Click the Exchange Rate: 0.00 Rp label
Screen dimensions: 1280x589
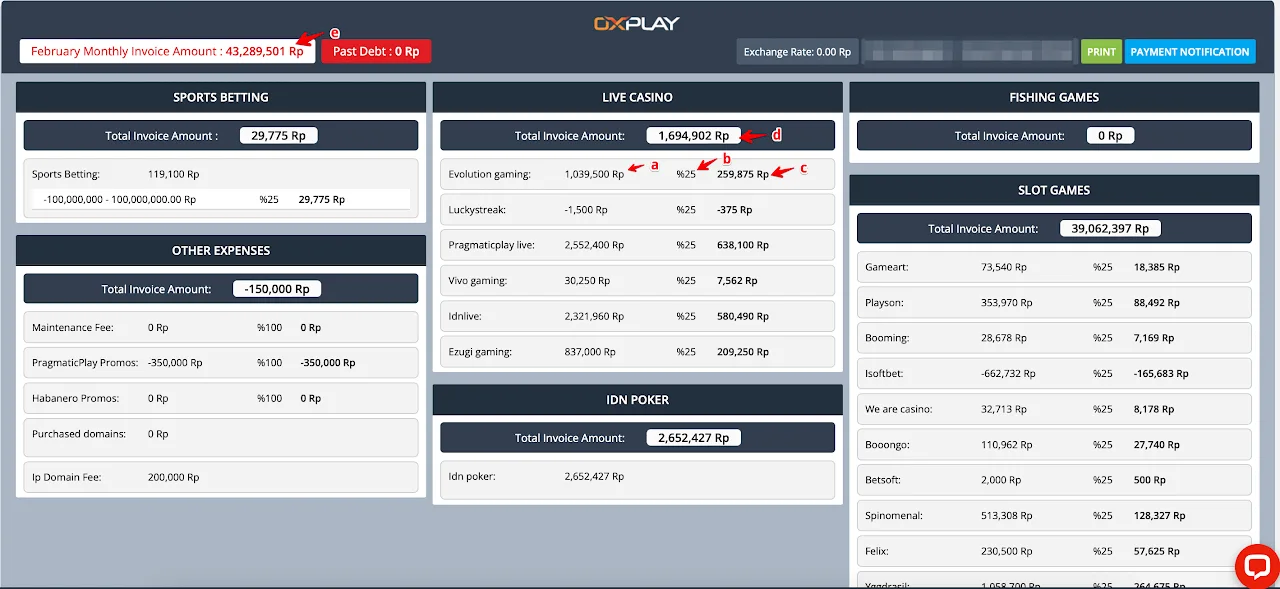click(797, 52)
